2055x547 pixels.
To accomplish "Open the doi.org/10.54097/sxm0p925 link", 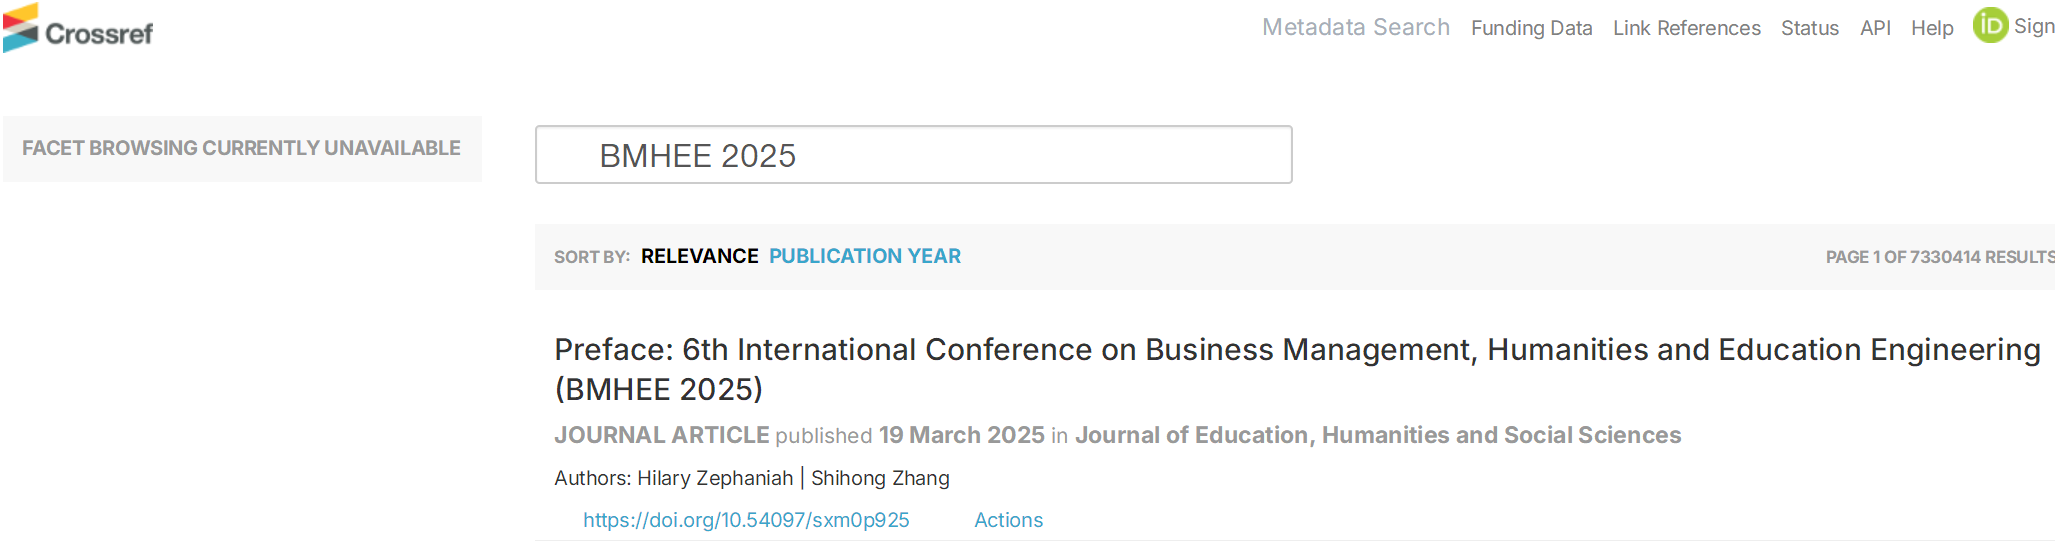I will pyautogui.click(x=746, y=521).
